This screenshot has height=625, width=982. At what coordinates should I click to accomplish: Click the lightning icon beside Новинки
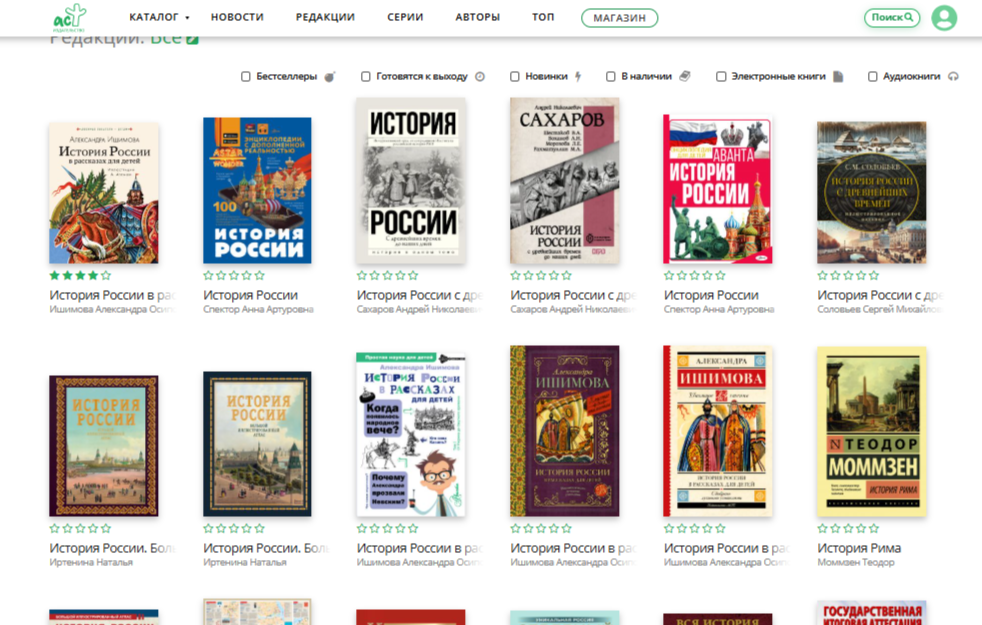click(x=578, y=76)
